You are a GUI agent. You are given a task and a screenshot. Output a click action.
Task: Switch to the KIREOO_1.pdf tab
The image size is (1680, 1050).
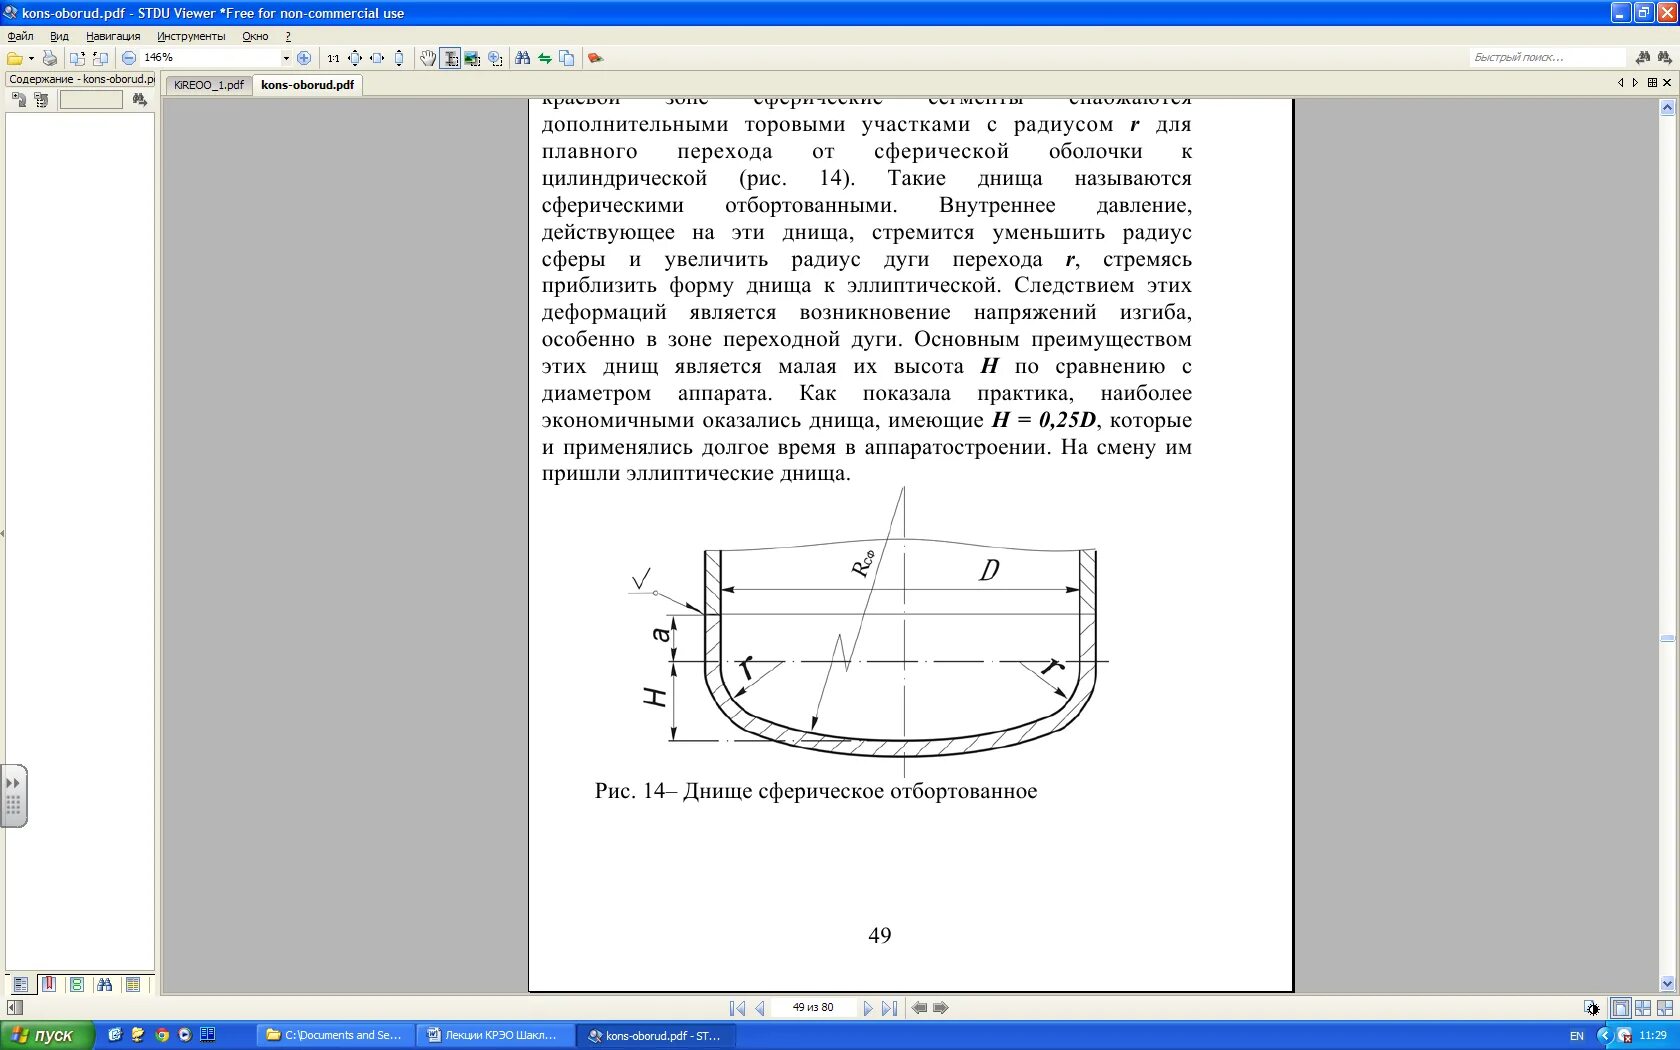(208, 85)
